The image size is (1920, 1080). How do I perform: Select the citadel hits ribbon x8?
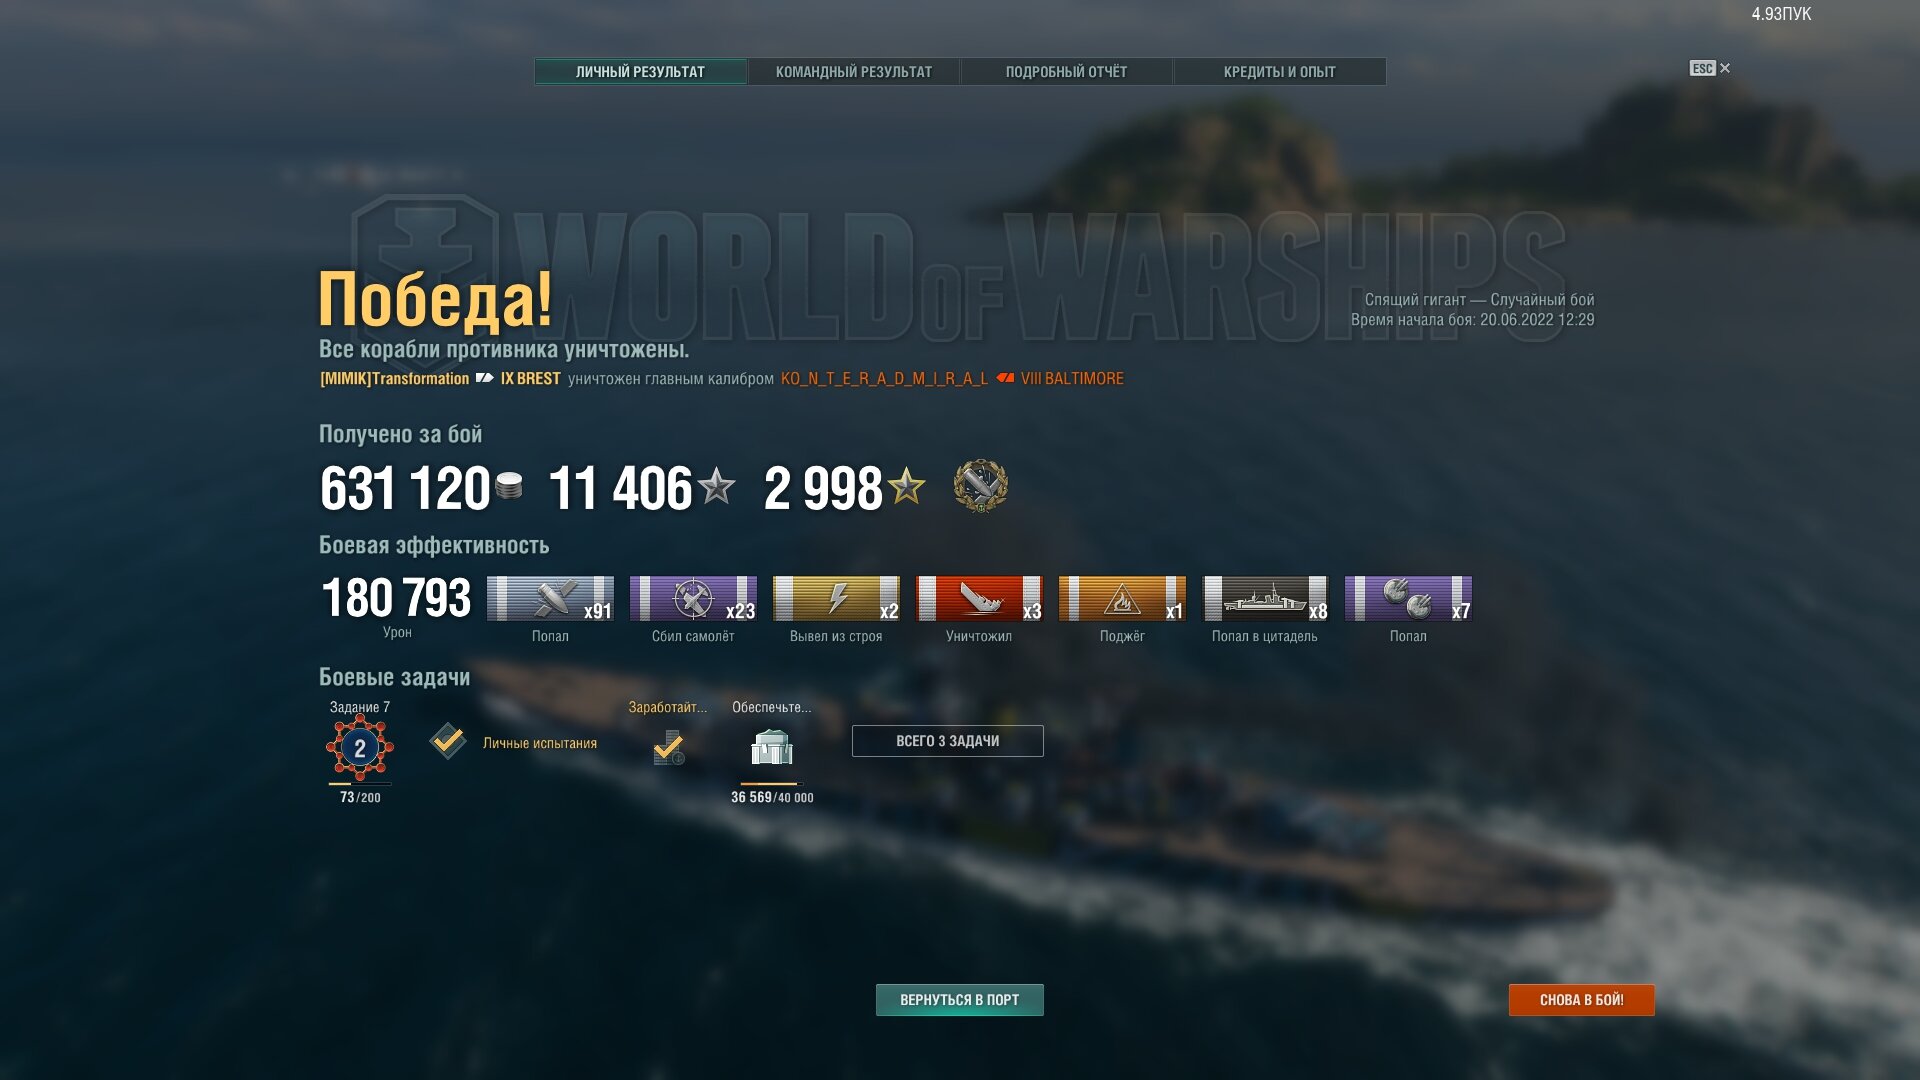1265,598
